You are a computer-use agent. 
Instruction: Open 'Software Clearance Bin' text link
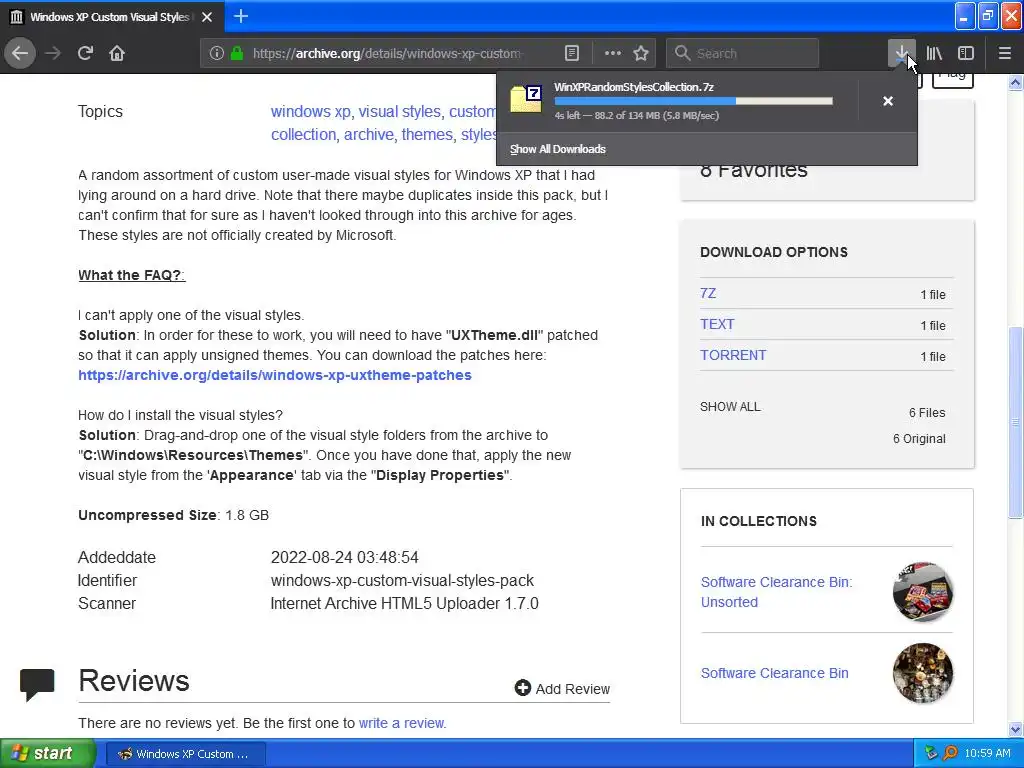click(x=775, y=673)
